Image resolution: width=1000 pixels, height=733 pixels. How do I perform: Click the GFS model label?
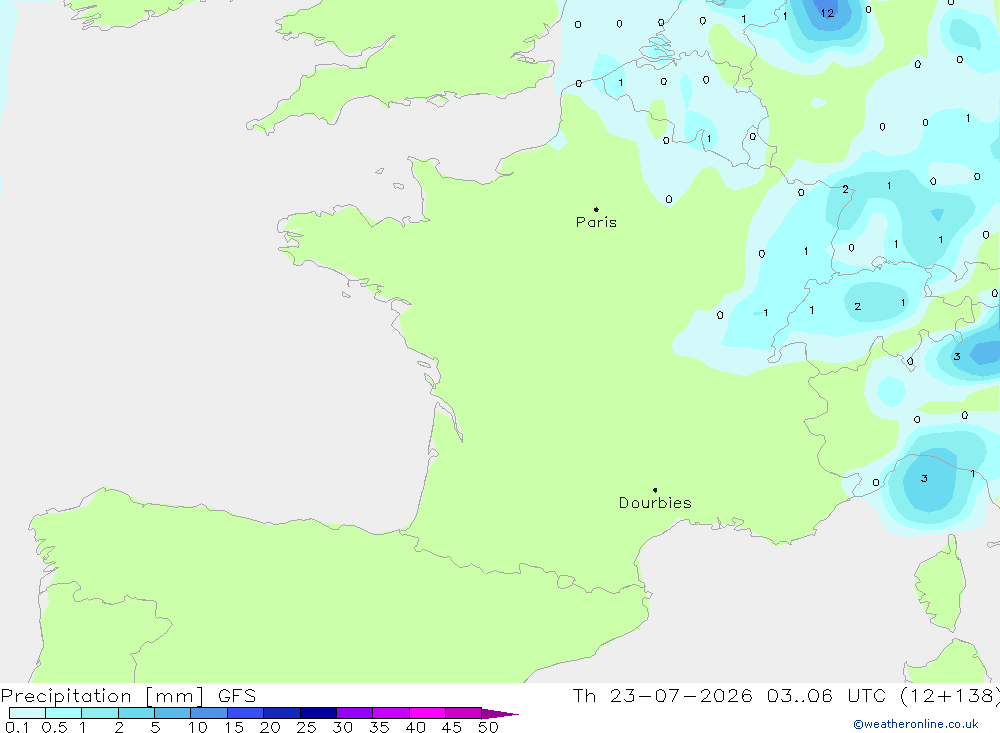coord(237,696)
